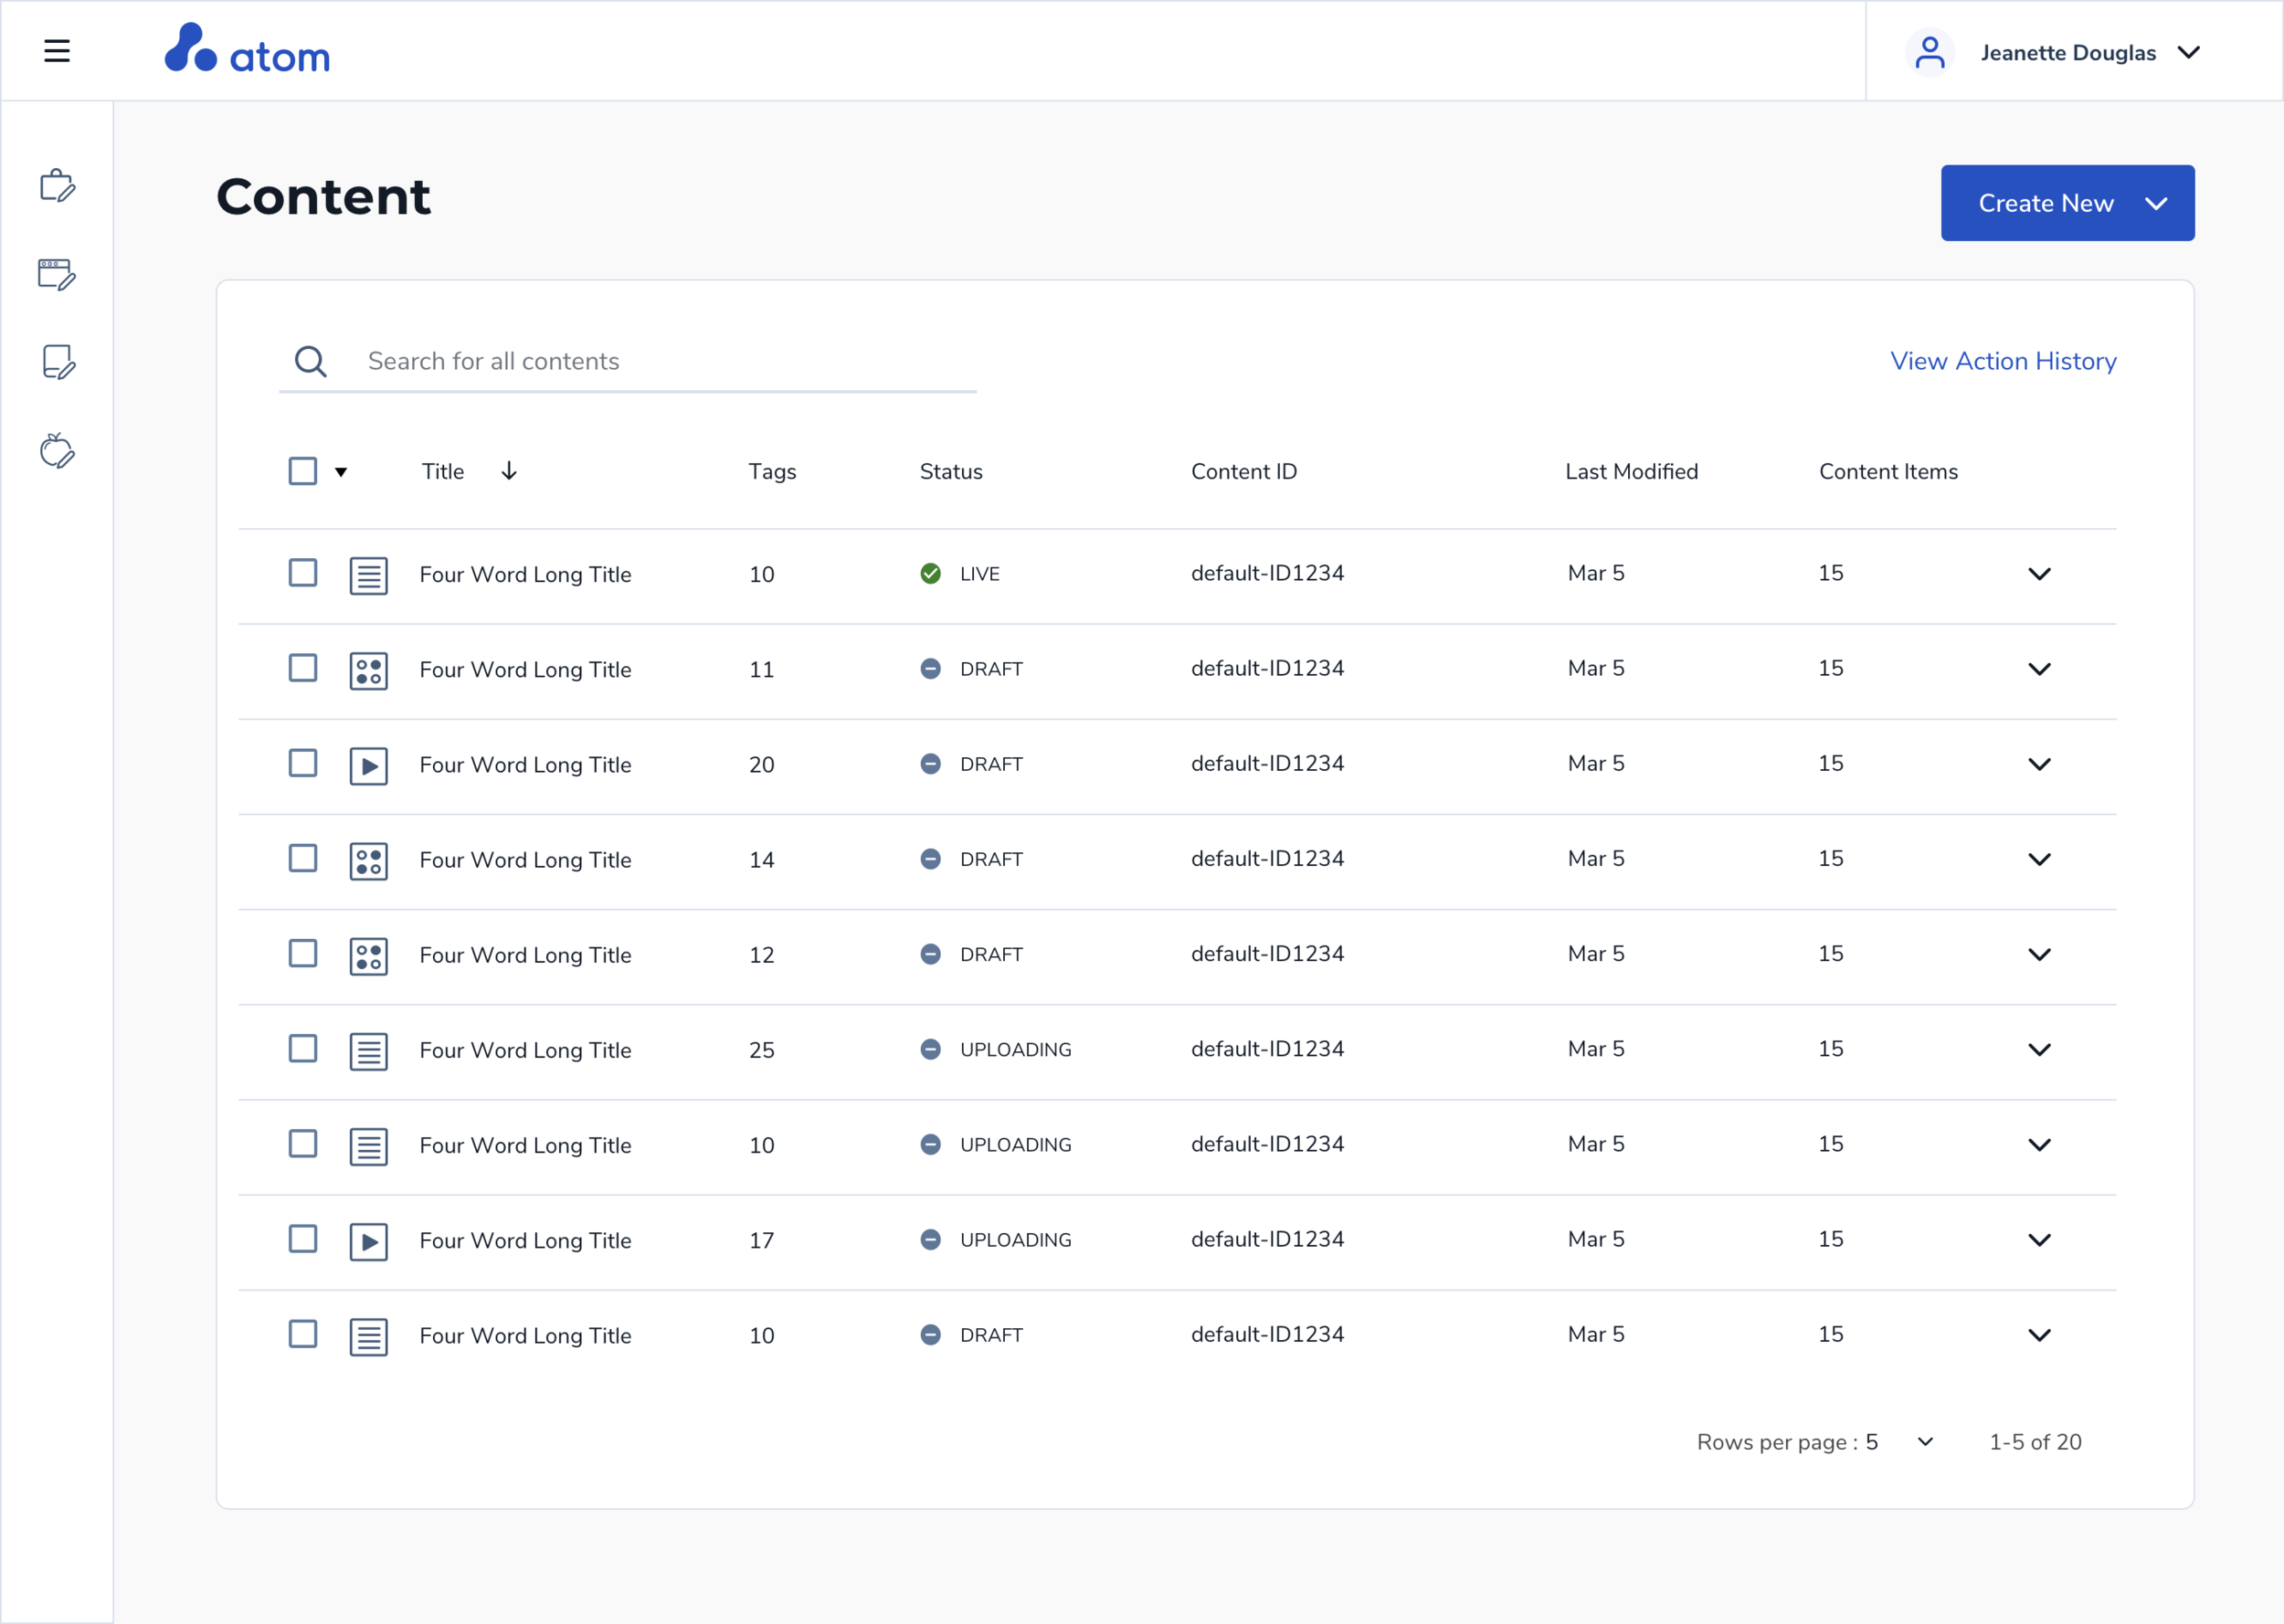The width and height of the screenshot is (2284, 1624).
Task: Click the DRAFT status icon in the 14-tags row
Action: [x=930, y=858]
